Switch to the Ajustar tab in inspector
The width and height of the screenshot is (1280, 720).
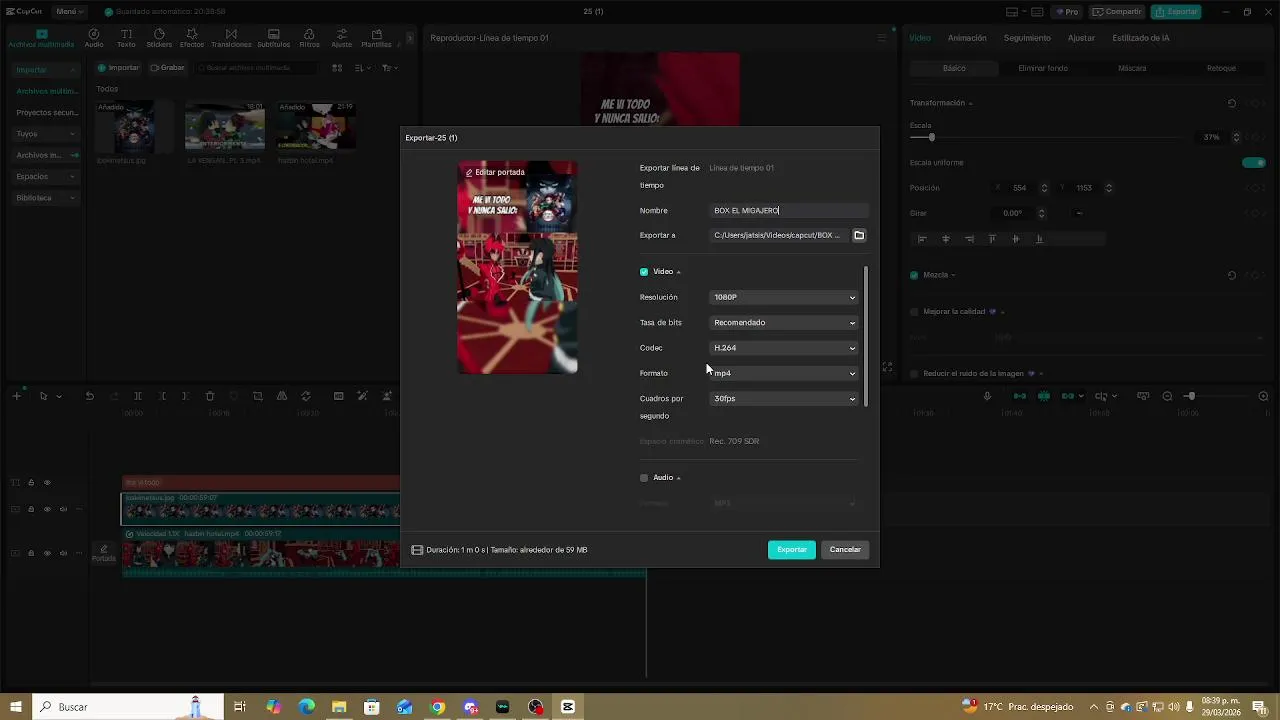click(1081, 38)
